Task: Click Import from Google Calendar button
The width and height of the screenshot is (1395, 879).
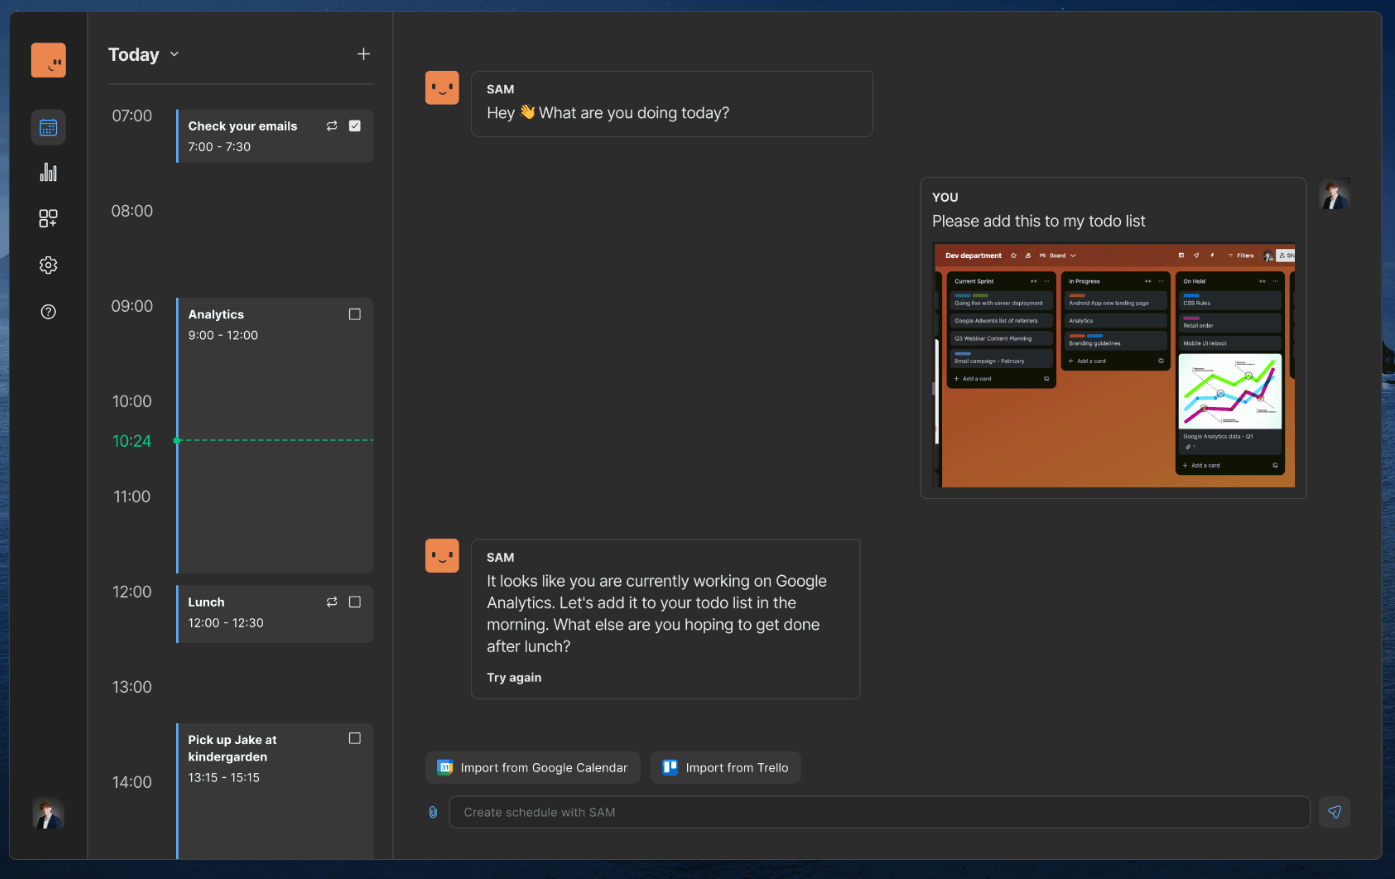Action: click(532, 768)
